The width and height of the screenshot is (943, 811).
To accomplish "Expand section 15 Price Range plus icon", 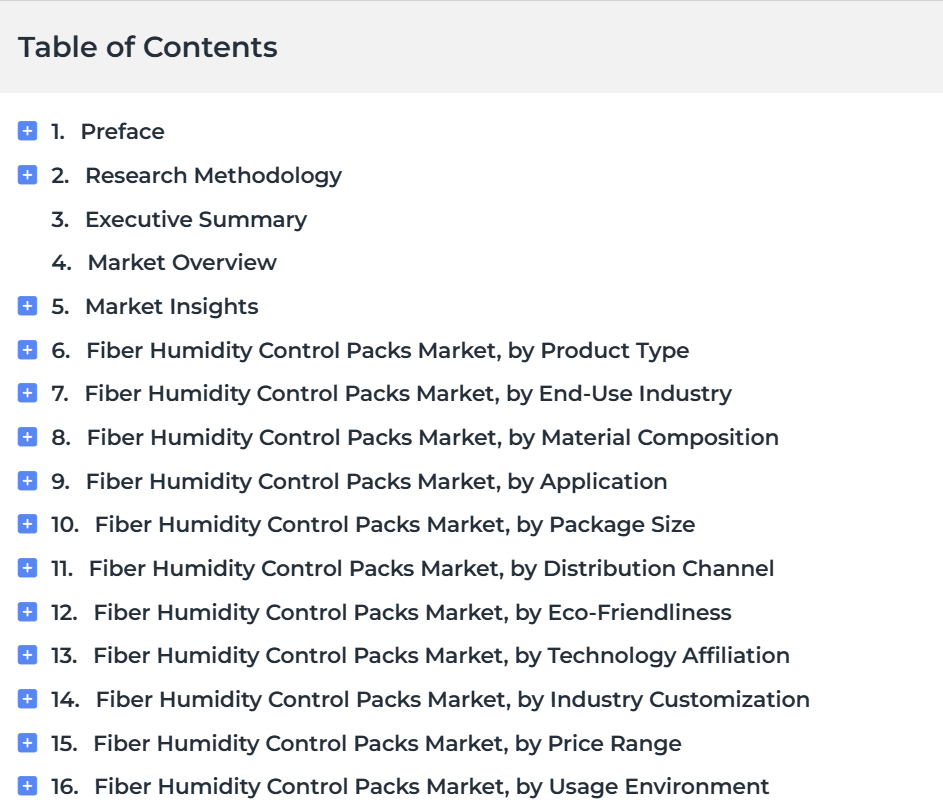I will (x=27, y=742).
